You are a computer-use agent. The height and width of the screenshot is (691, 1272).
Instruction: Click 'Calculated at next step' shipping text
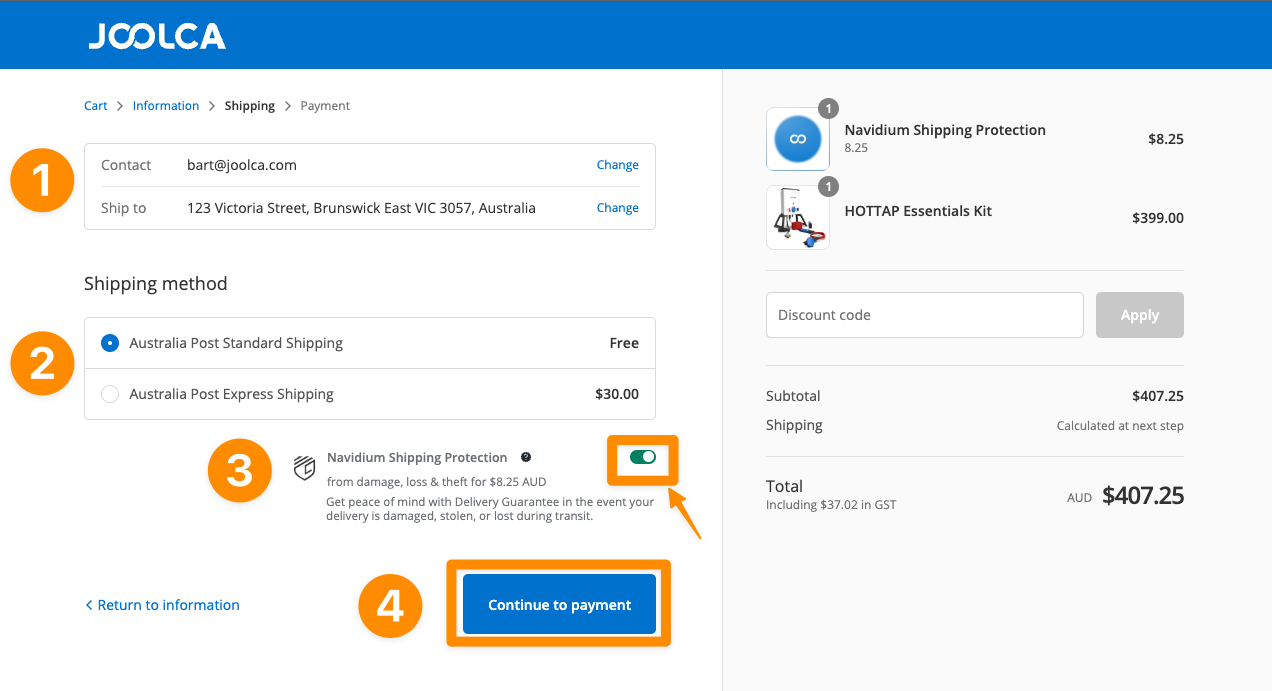1120,426
